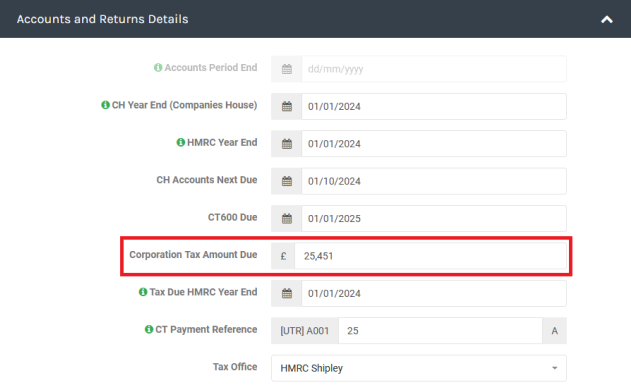Image resolution: width=631 pixels, height=389 pixels.
Task: Open calendar for Accounts Period End
Action: click(287, 69)
